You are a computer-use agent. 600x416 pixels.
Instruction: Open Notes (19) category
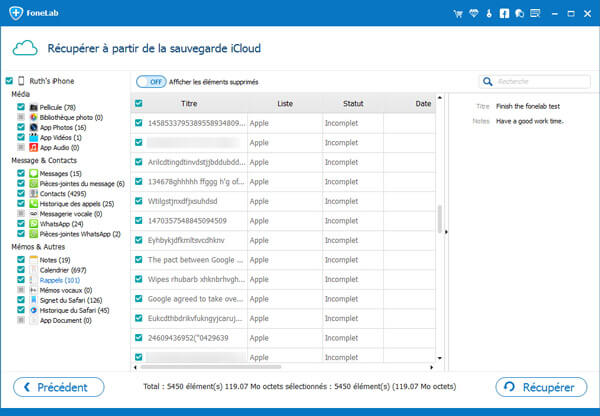coord(55,260)
